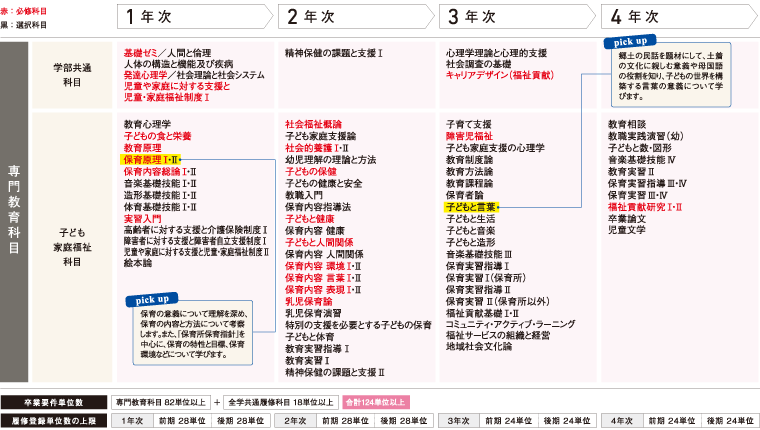Click 実習入門 course text
Viewport: 760px width, 430px height.
point(142,219)
